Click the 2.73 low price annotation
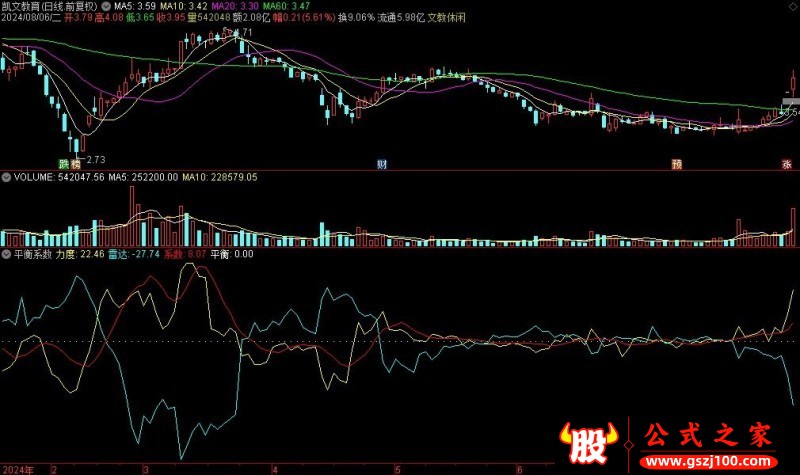800x475 pixels. 95,160
